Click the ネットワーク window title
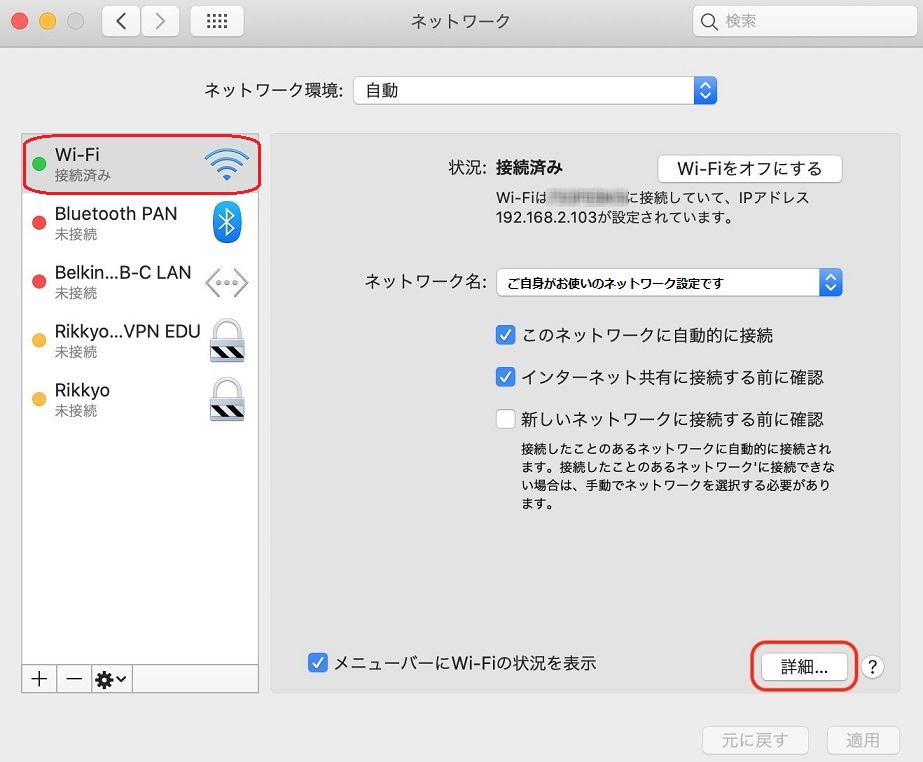Image resolution: width=923 pixels, height=762 pixels. pyautogui.click(x=460, y=22)
